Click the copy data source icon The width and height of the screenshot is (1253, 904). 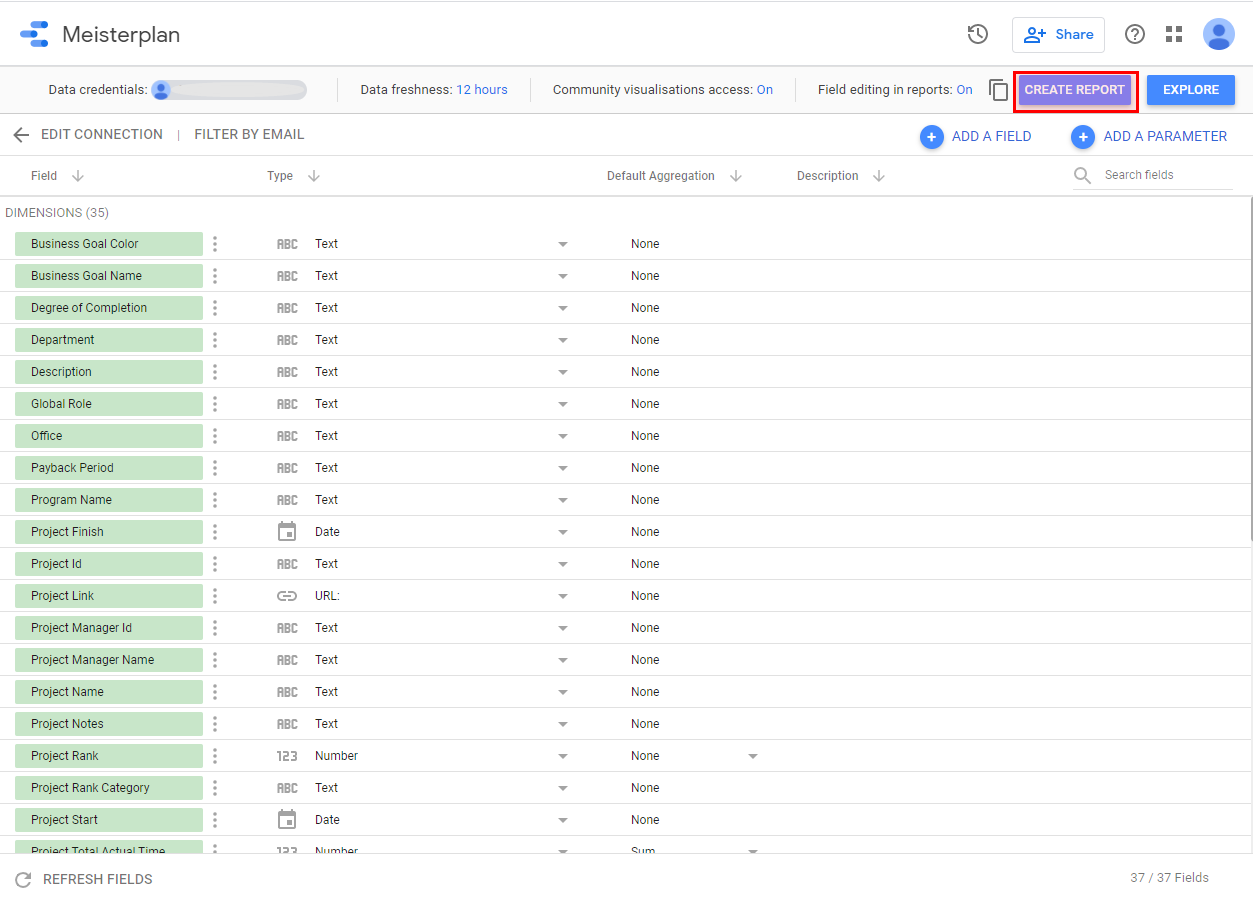point(998,90)
